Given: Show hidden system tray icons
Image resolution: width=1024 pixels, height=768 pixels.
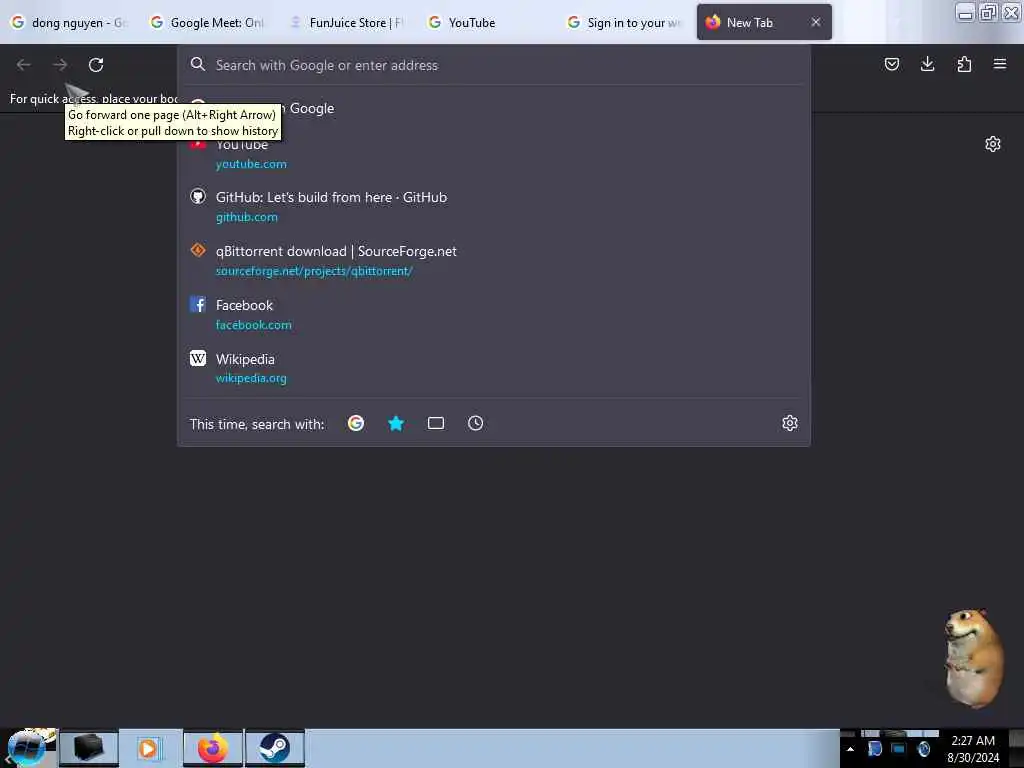Looking at the screenshot, I should [850, 749].
